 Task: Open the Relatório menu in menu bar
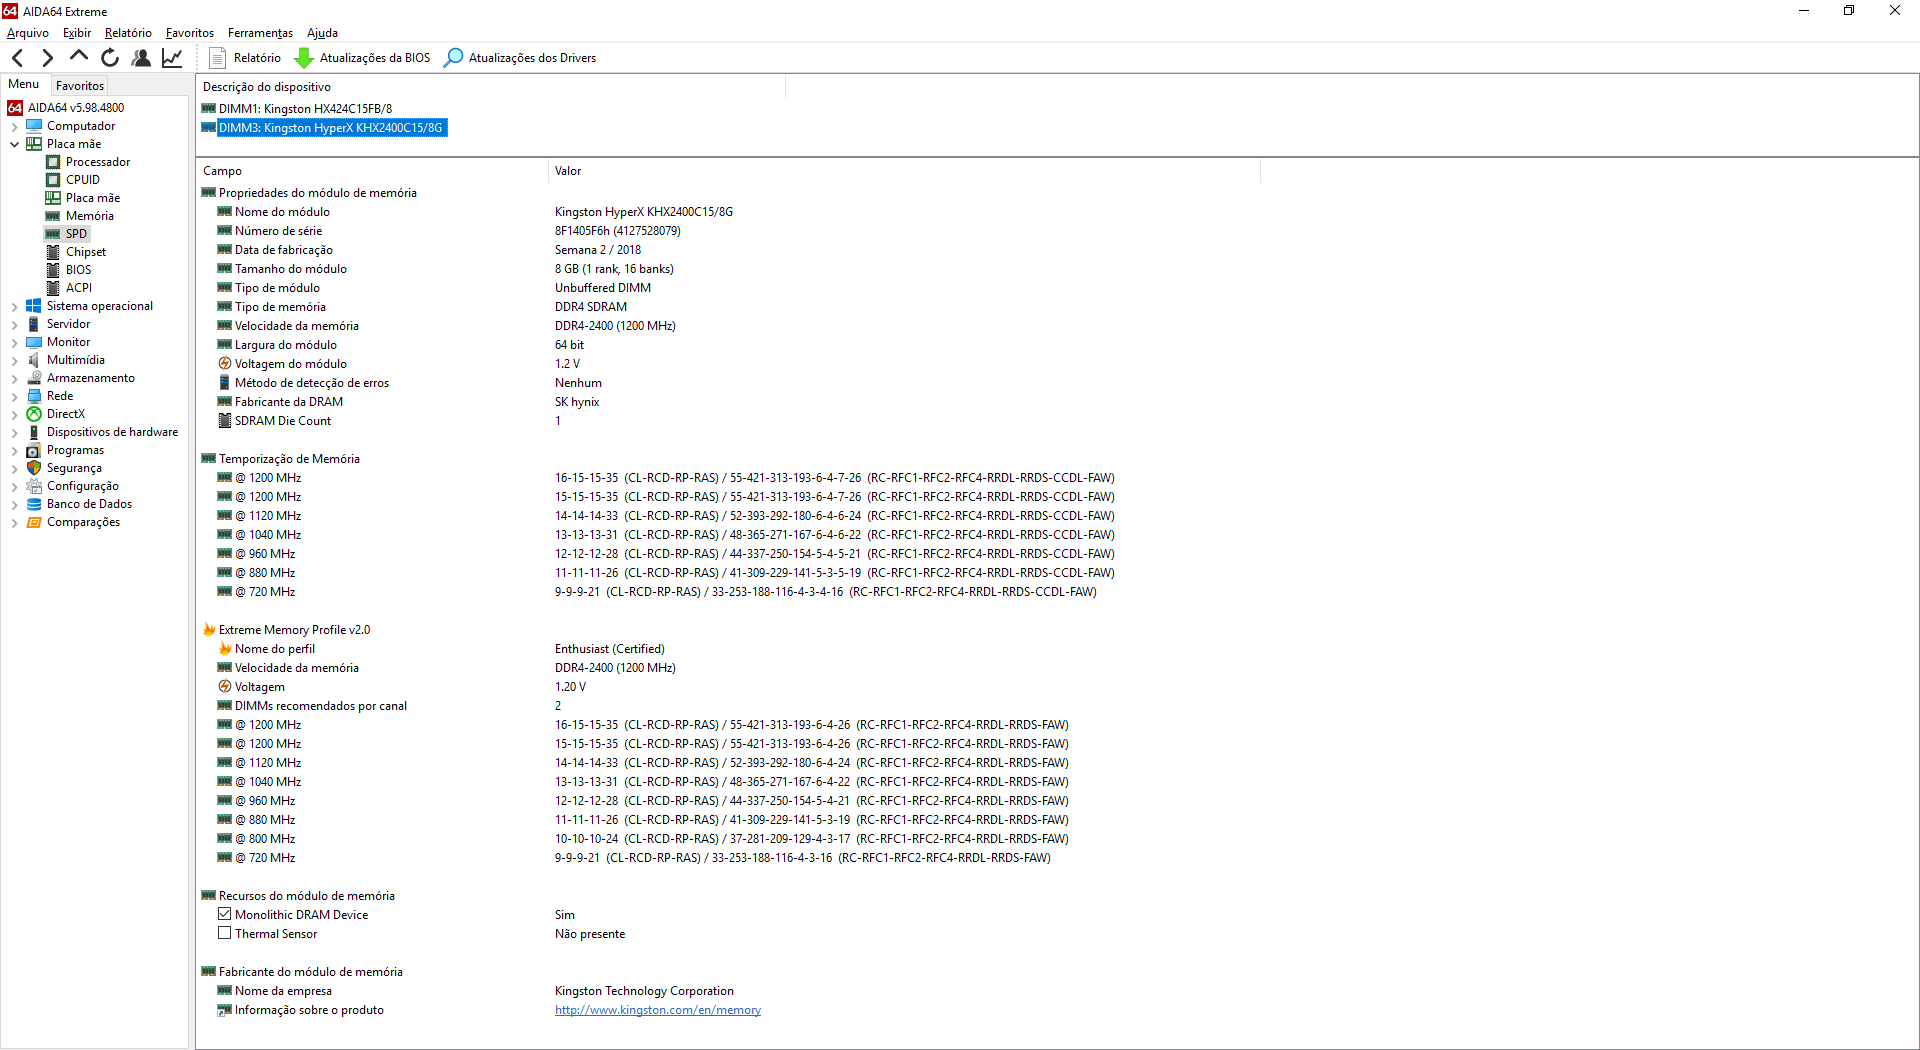(x=128, y=33)
